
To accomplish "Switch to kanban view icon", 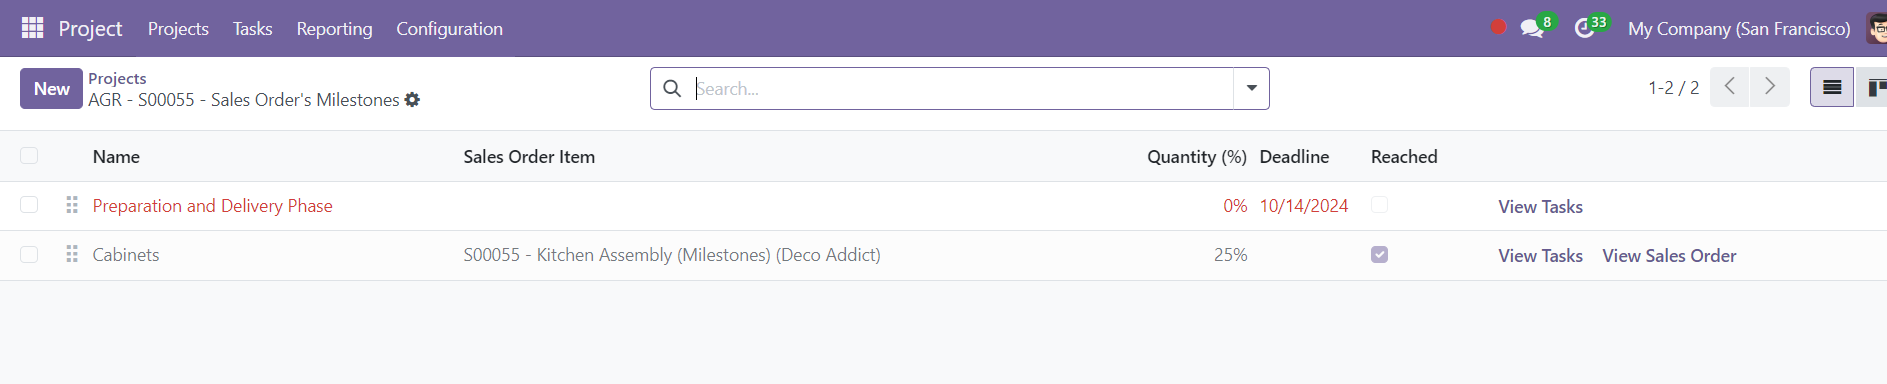I will (1872, 88).
